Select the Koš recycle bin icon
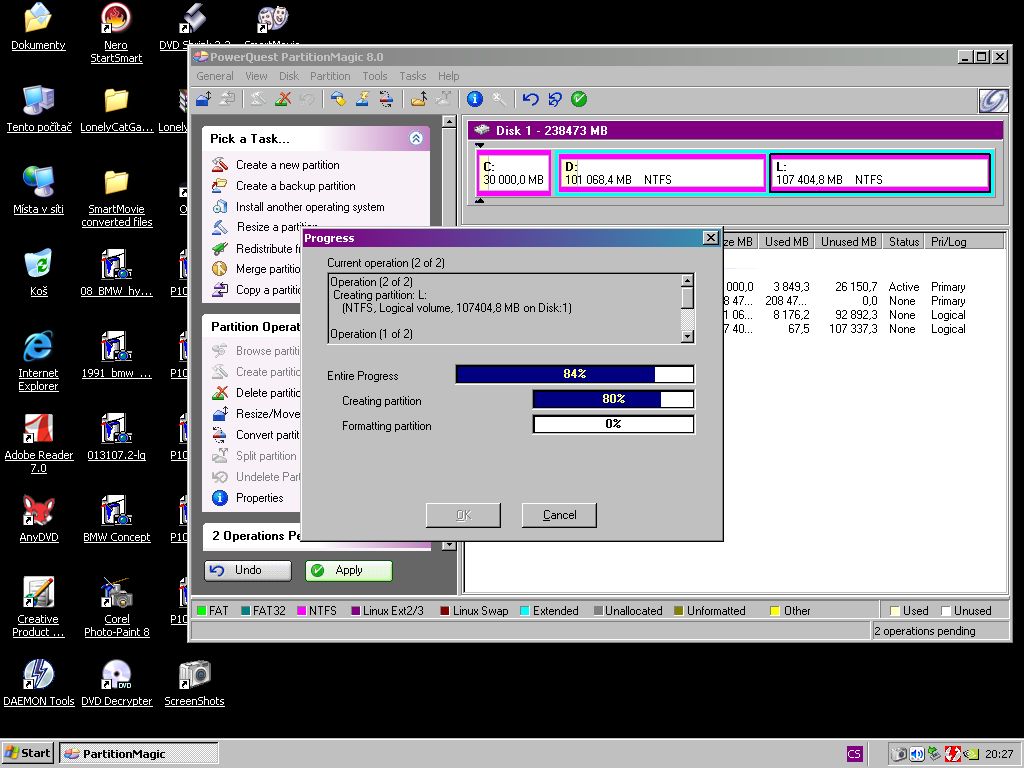 pyautogui.click(x=39, y=272)
